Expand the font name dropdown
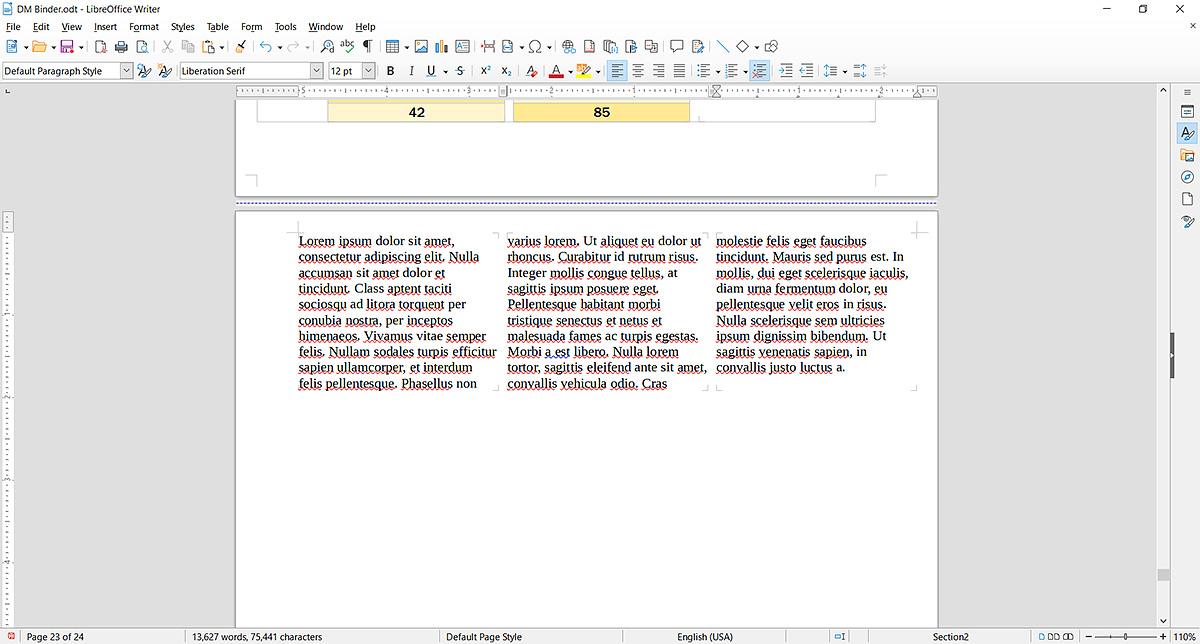Screen dimensions: 1200x644 pyautogui.click(x=317, y=71)
